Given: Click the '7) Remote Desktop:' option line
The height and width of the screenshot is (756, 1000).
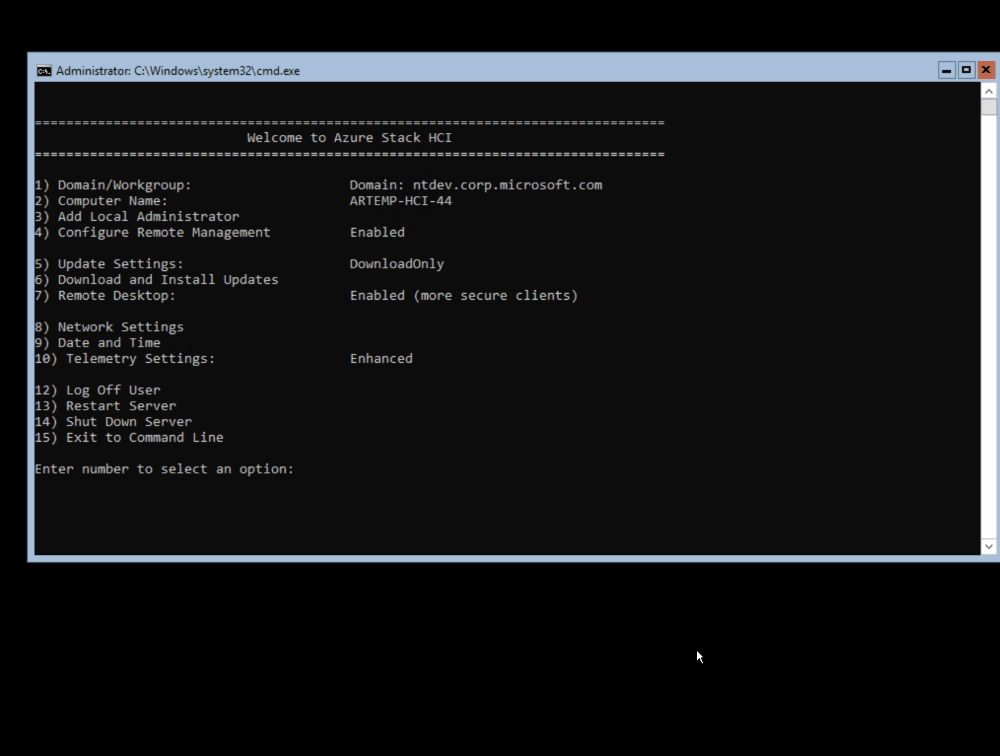Looking at the screenshot, I should [105, 296].
